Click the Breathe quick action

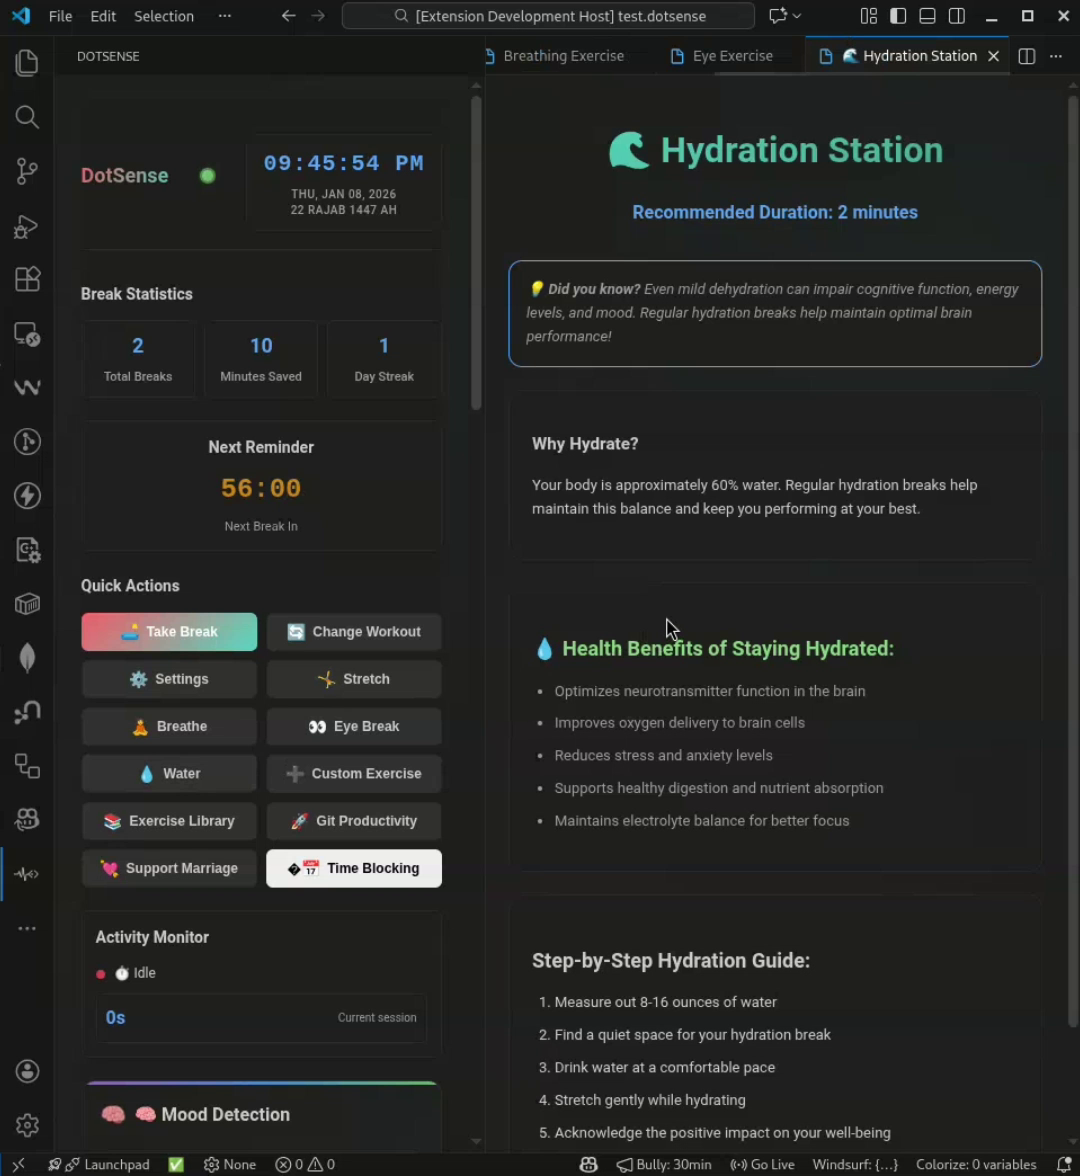tap(170, 726)
